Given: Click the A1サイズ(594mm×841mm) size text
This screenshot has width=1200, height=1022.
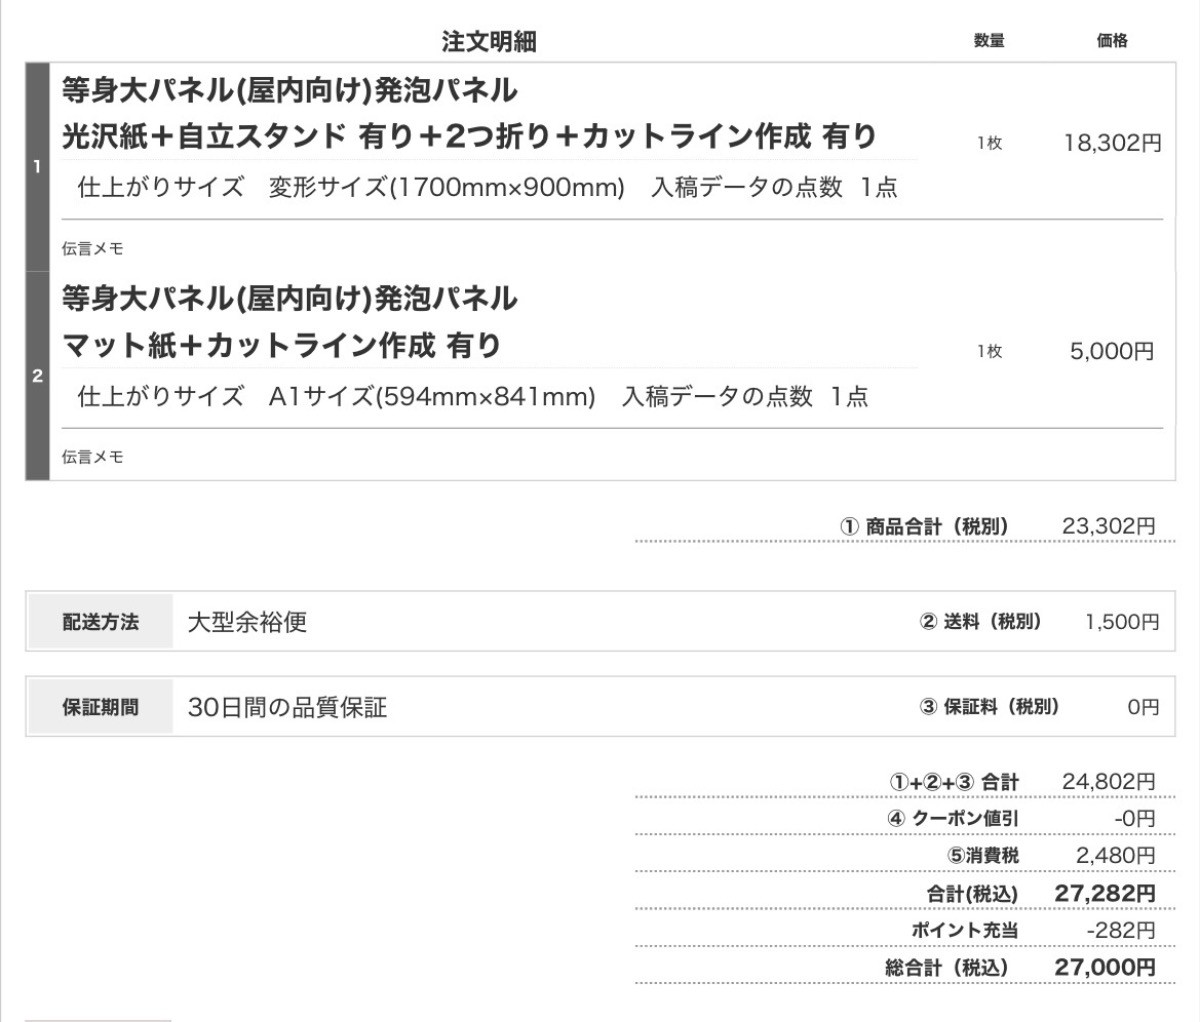Looking at the screenshot, I should point(431,397).
